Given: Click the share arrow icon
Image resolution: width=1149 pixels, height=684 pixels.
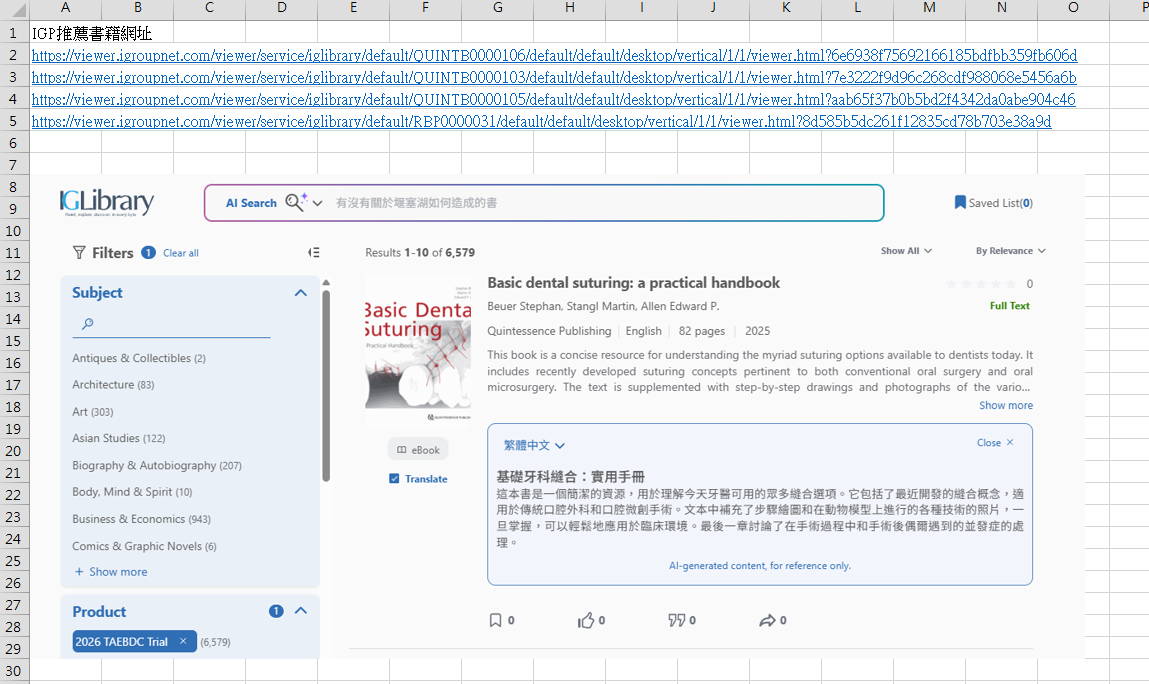Looking at the screenshot, I should coord(767,620).
